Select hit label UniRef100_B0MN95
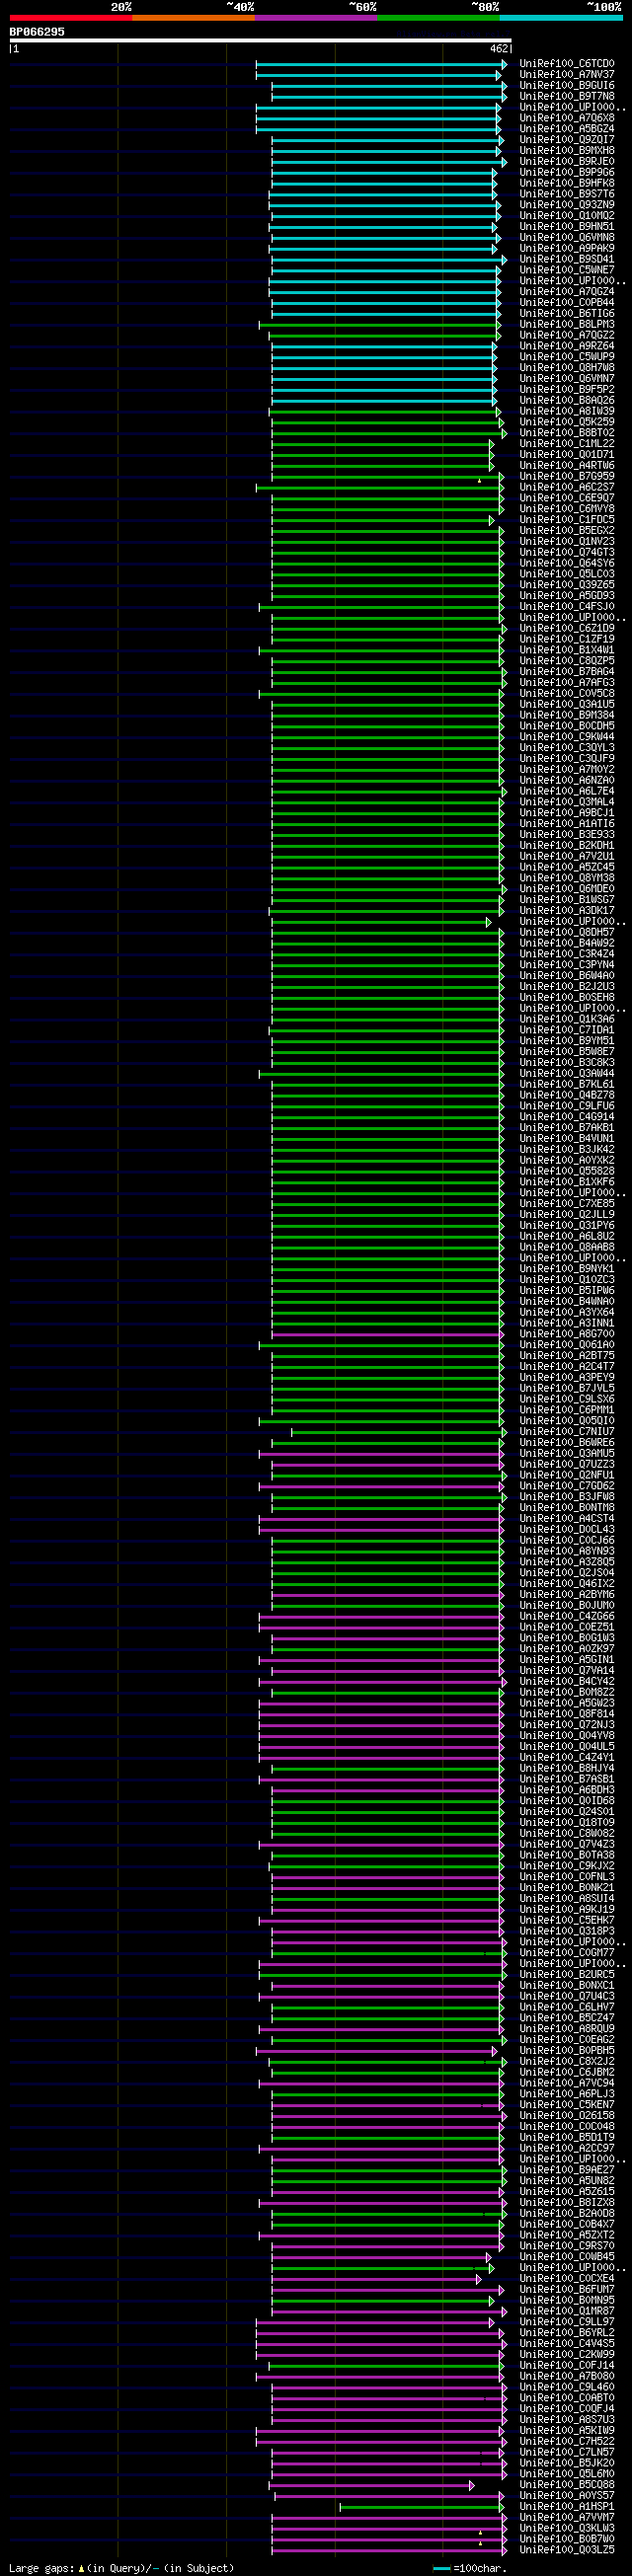 click(567, 2302)
